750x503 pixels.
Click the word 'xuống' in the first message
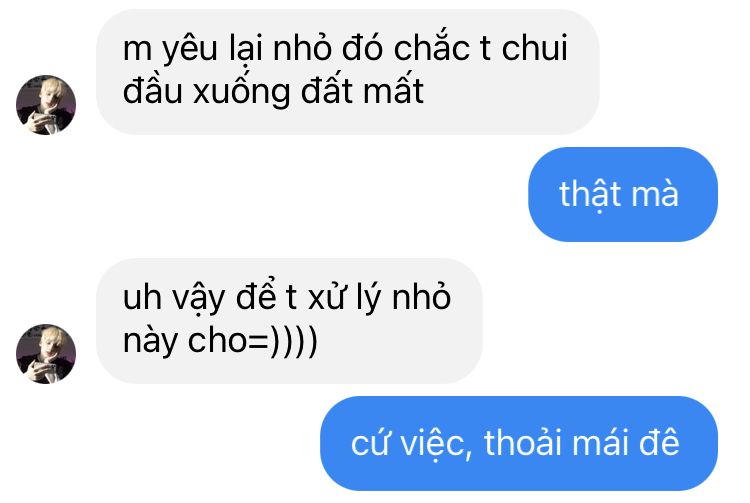pos(242,91)
